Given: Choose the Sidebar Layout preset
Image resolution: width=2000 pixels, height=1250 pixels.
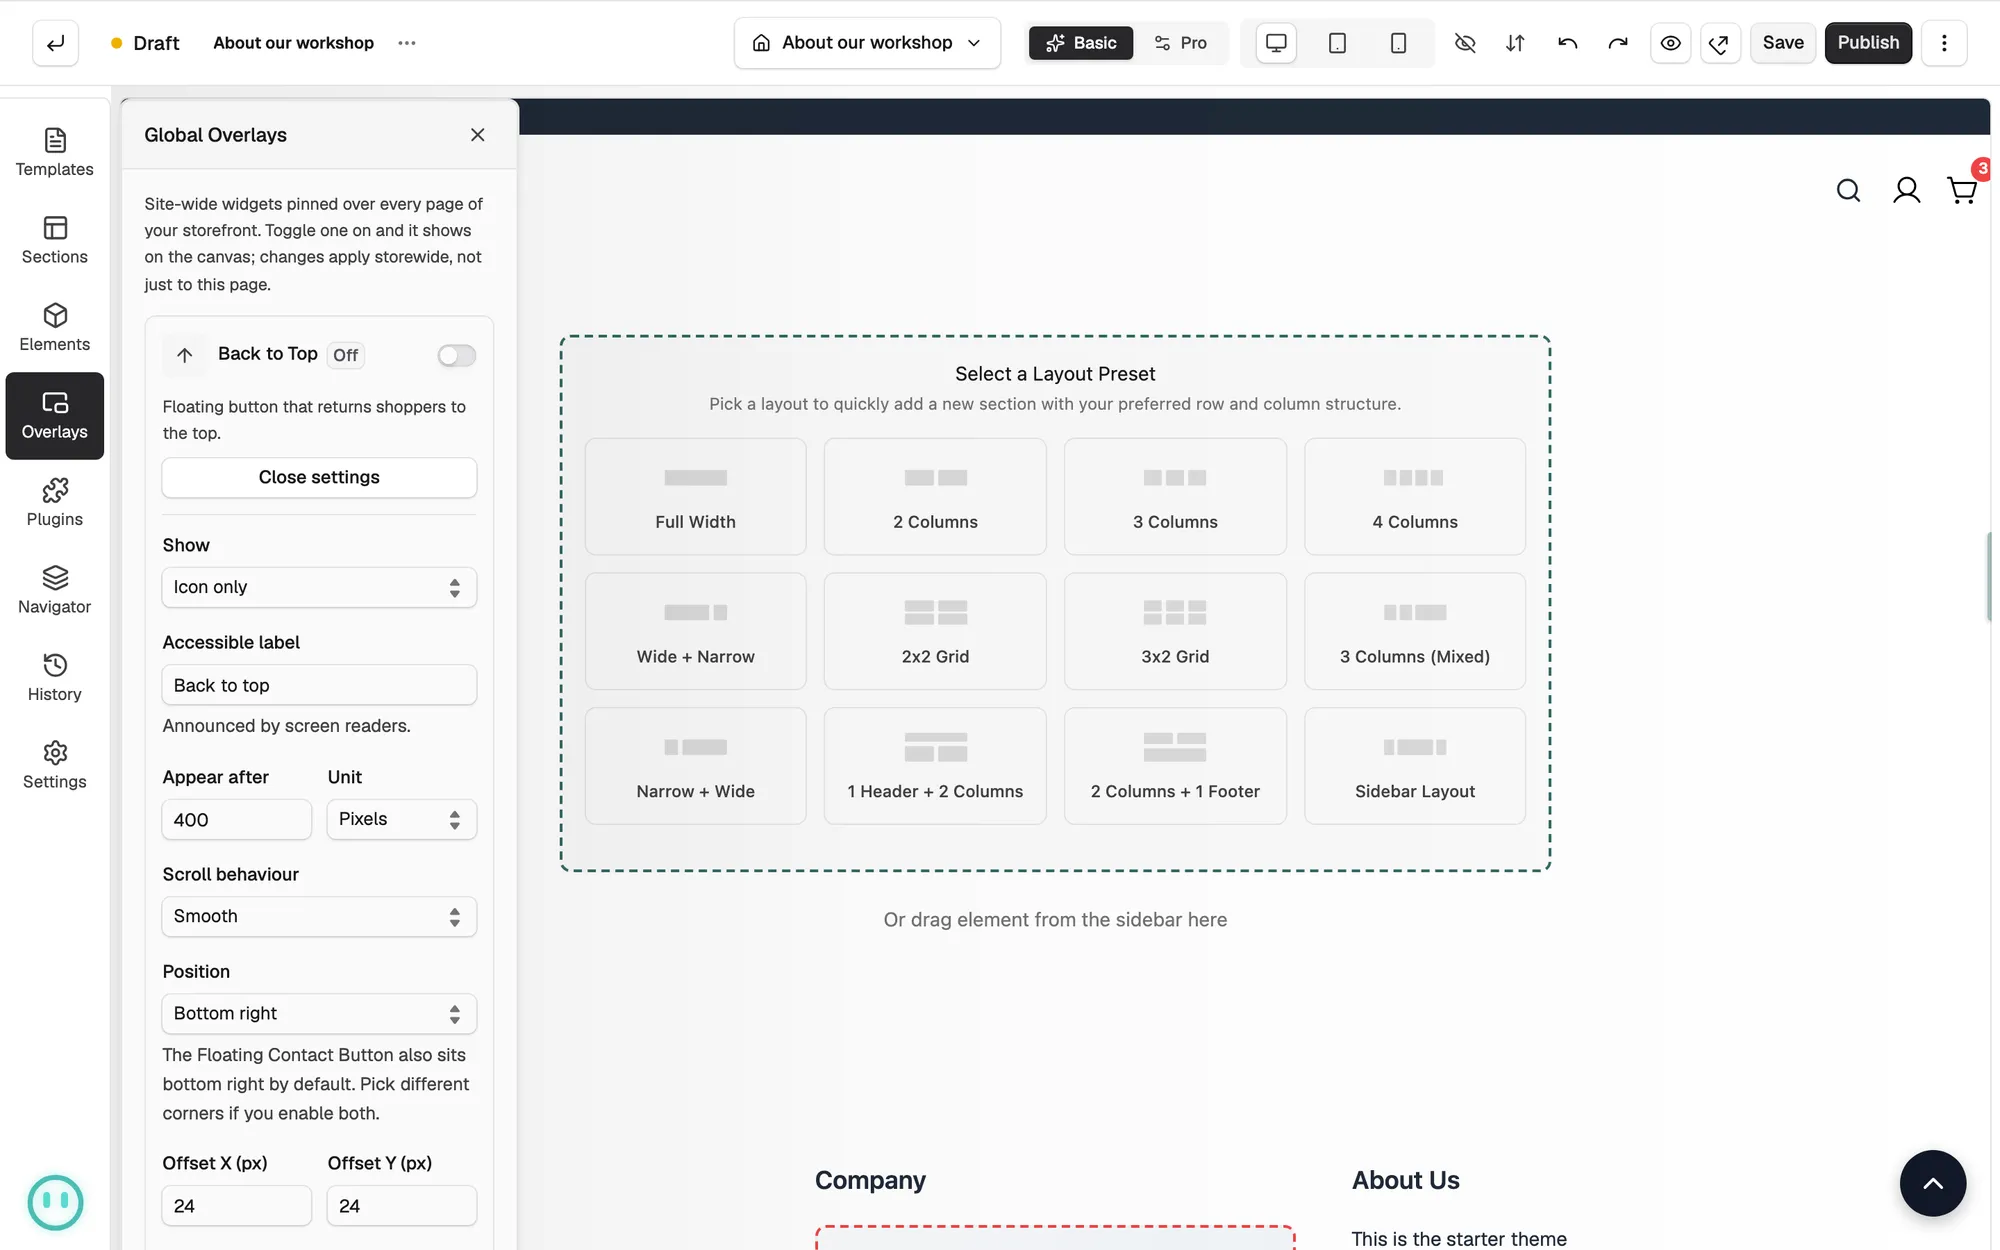Looking at the screenshot, I should coord(1414,766).
